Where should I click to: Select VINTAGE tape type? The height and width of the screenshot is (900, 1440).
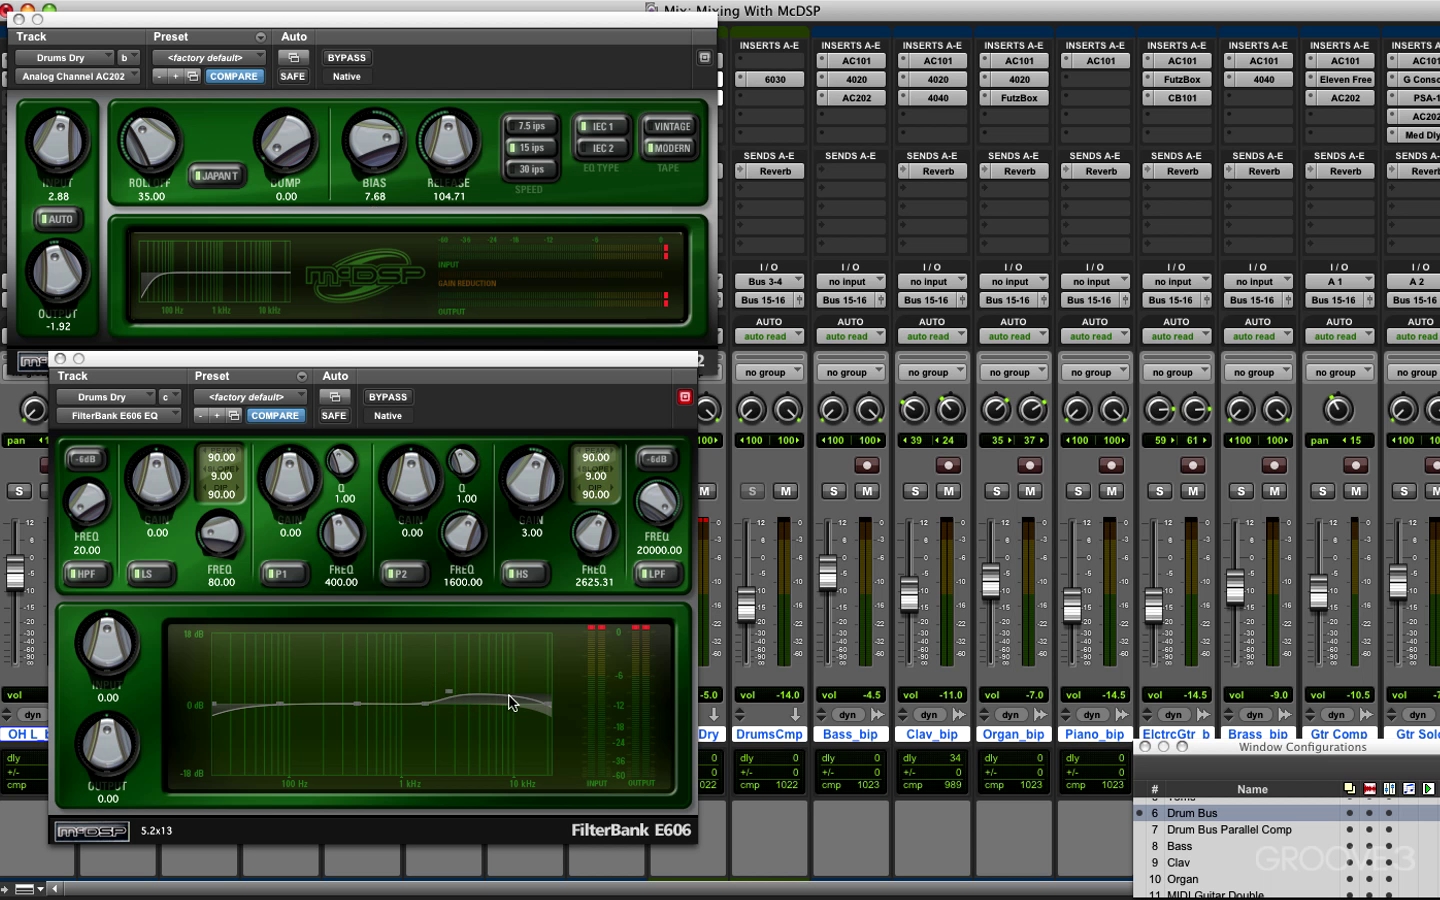[x=669, y=126]
